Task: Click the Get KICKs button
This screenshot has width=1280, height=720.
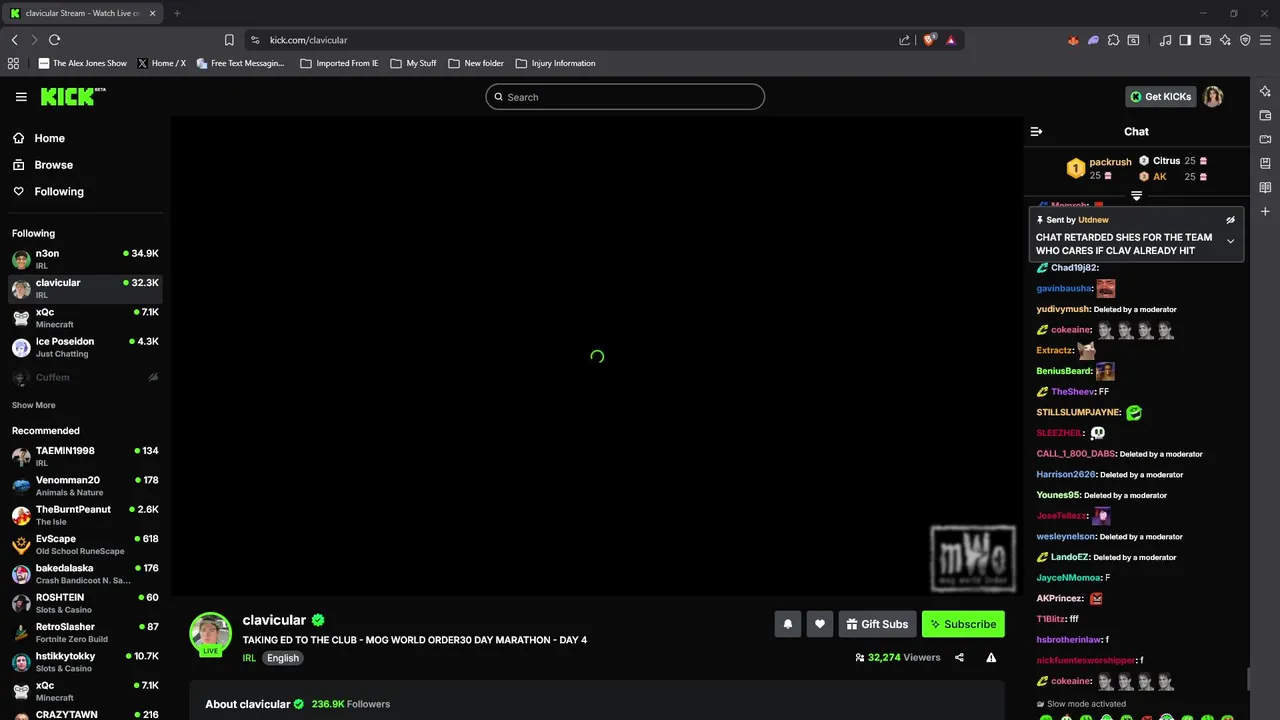Action: (x=1160, y=96)
